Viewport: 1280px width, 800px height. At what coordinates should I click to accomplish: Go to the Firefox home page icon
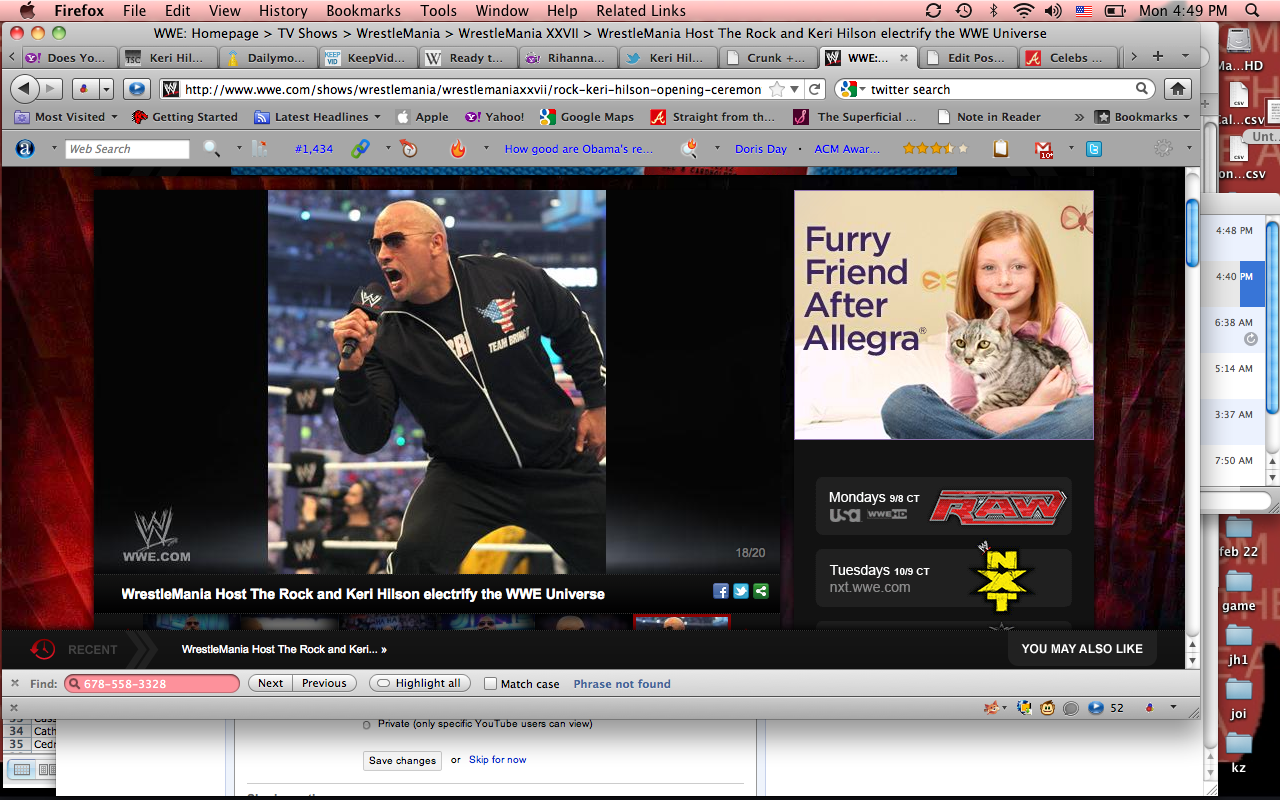click(x=1178, y=89)
